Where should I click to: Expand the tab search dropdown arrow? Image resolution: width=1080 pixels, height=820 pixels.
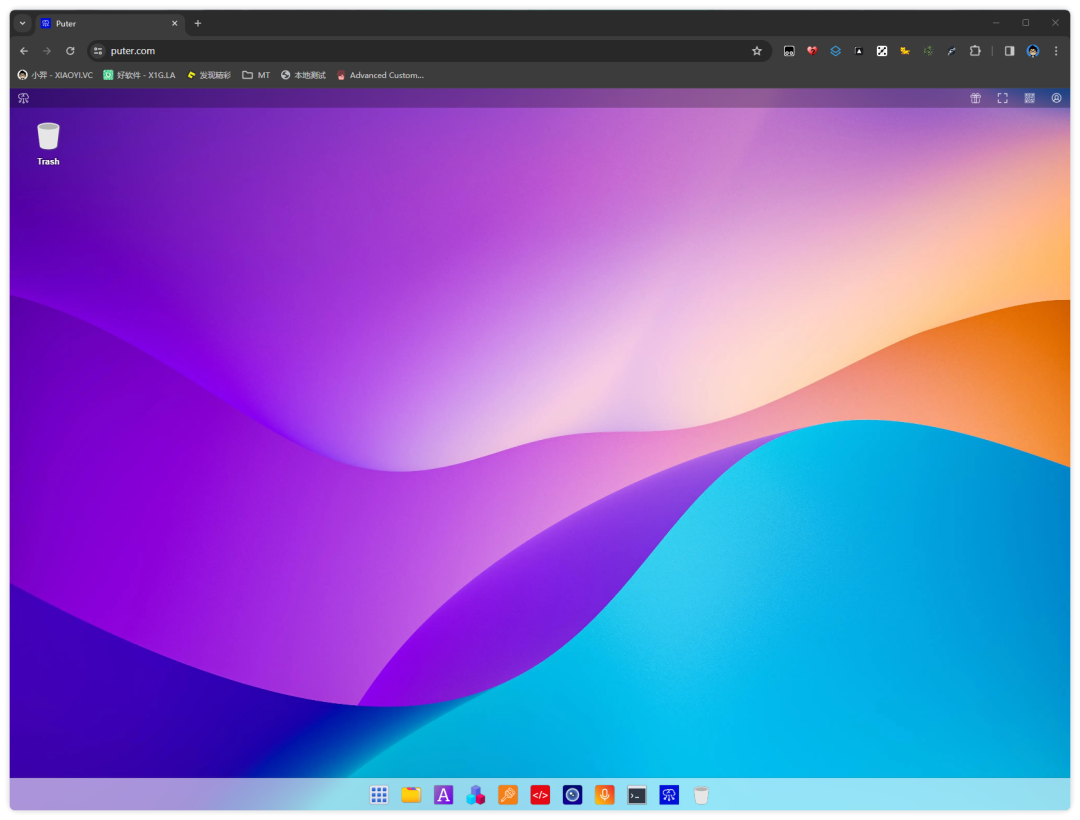[x=23, y=23]
